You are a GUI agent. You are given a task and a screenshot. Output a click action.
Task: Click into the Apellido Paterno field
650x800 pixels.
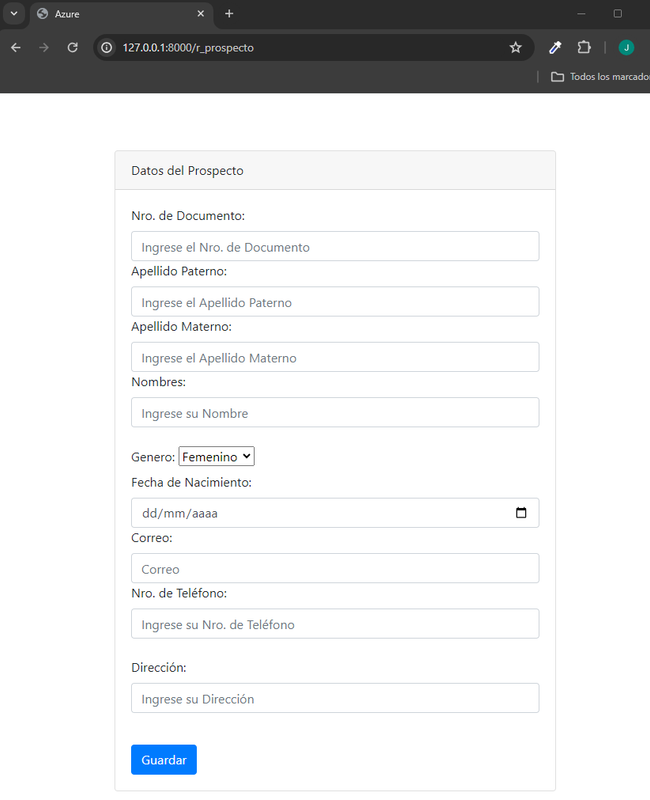pyautogui.click(x=335, y=302)
